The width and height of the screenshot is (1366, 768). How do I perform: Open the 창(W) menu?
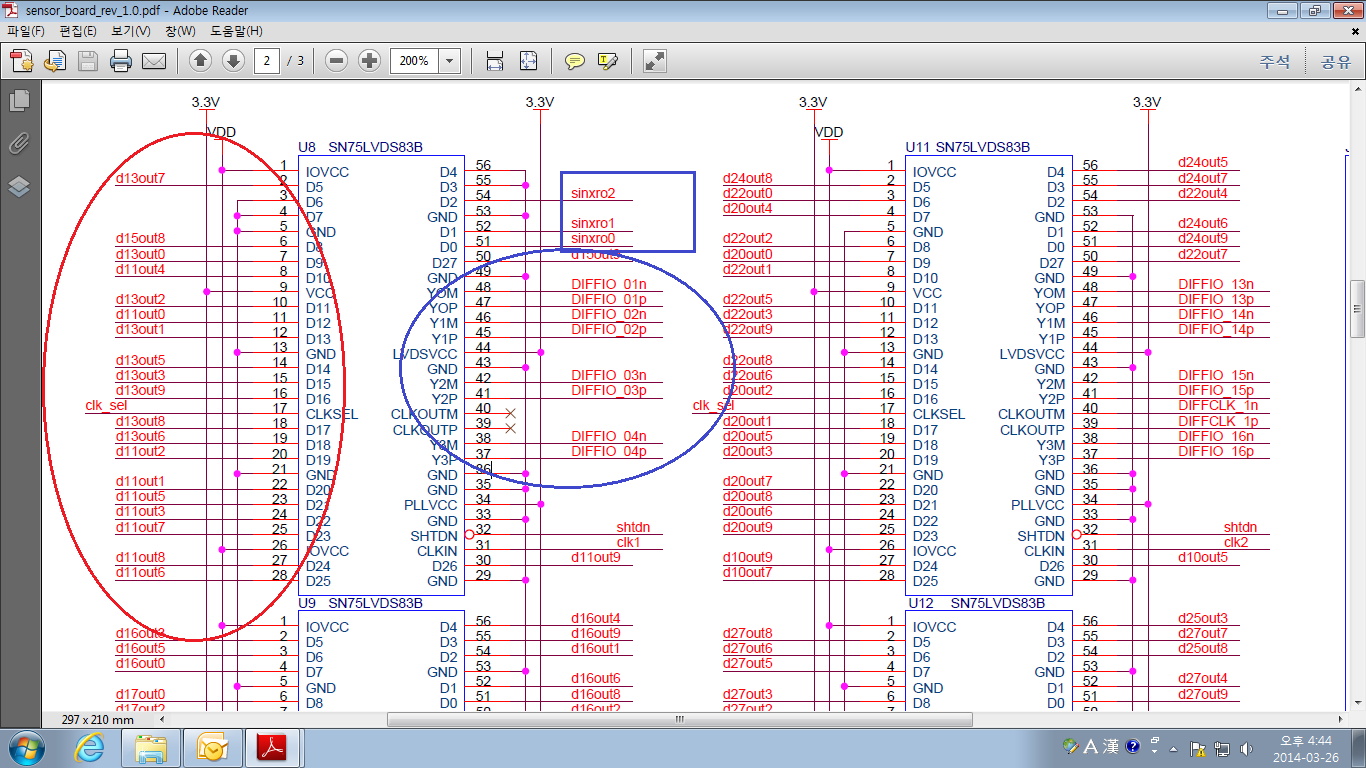(x=180, y=31)
